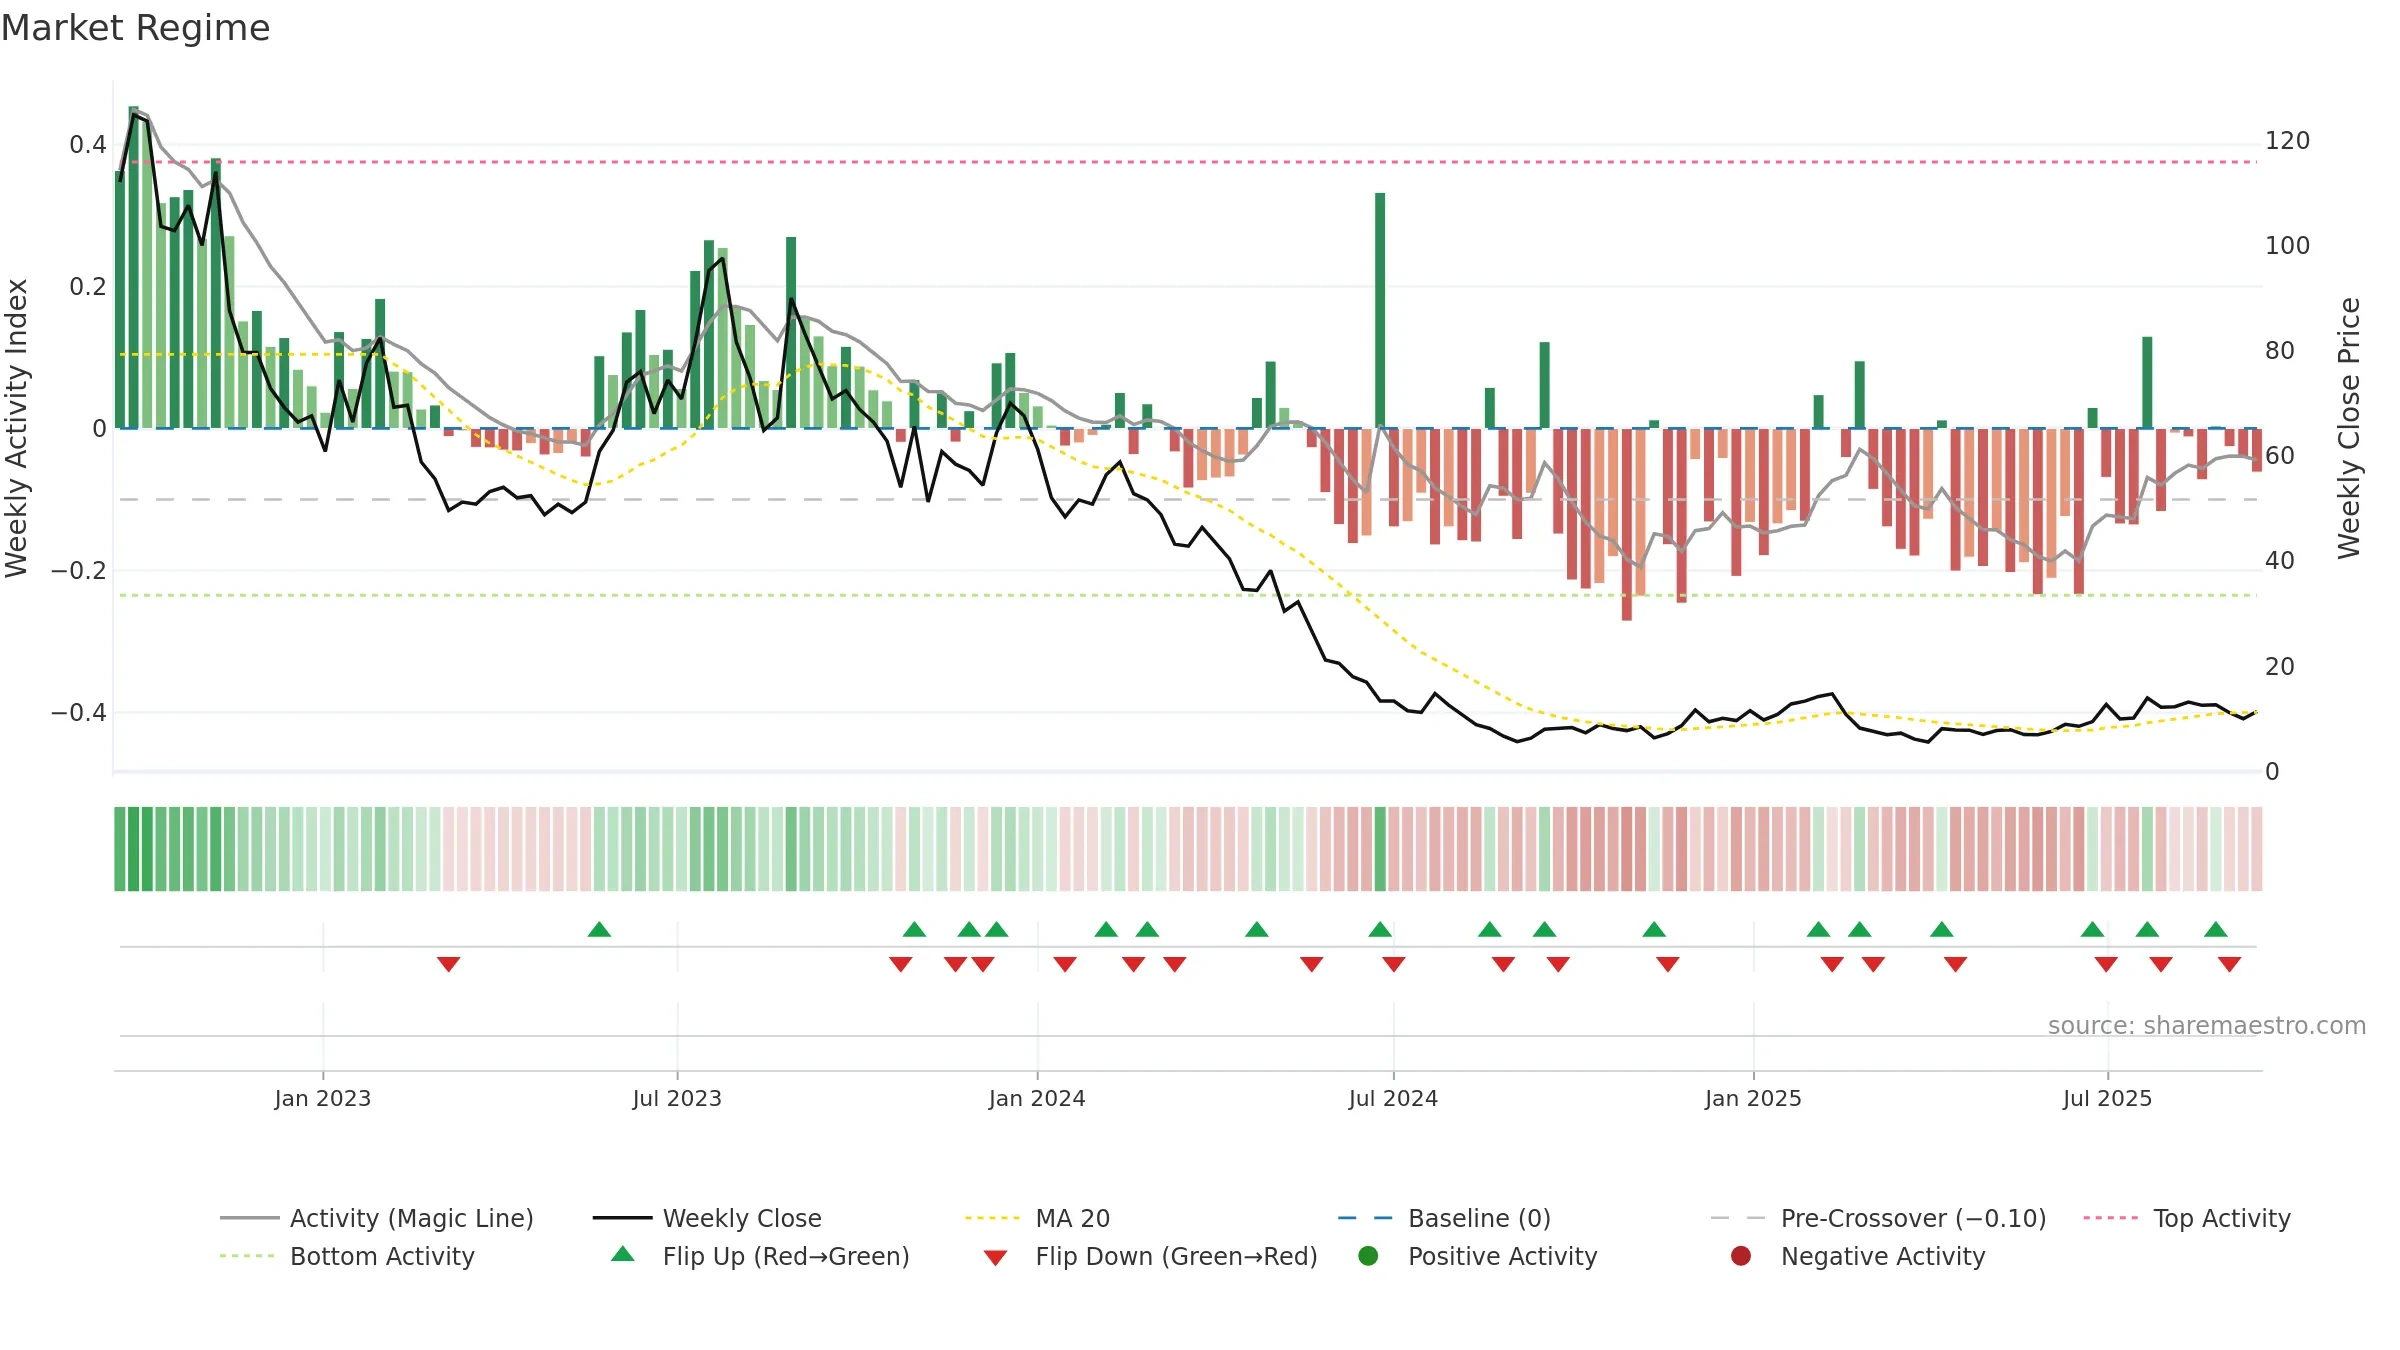The height and width of the screenshot is (1350, 2400).
Task: Click the Negative Activity red circle legend icon
Action: tap(1741, 1255)
